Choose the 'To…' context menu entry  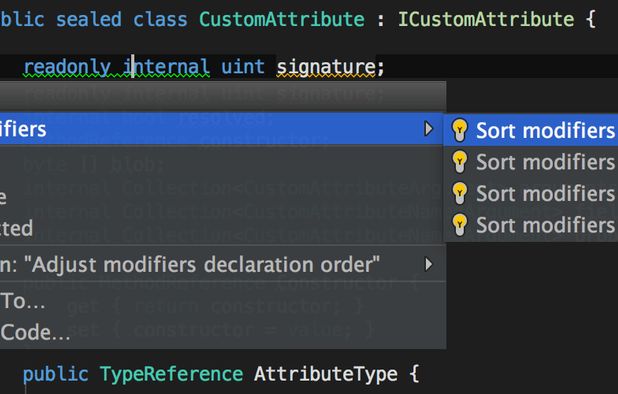coord(223,301)
